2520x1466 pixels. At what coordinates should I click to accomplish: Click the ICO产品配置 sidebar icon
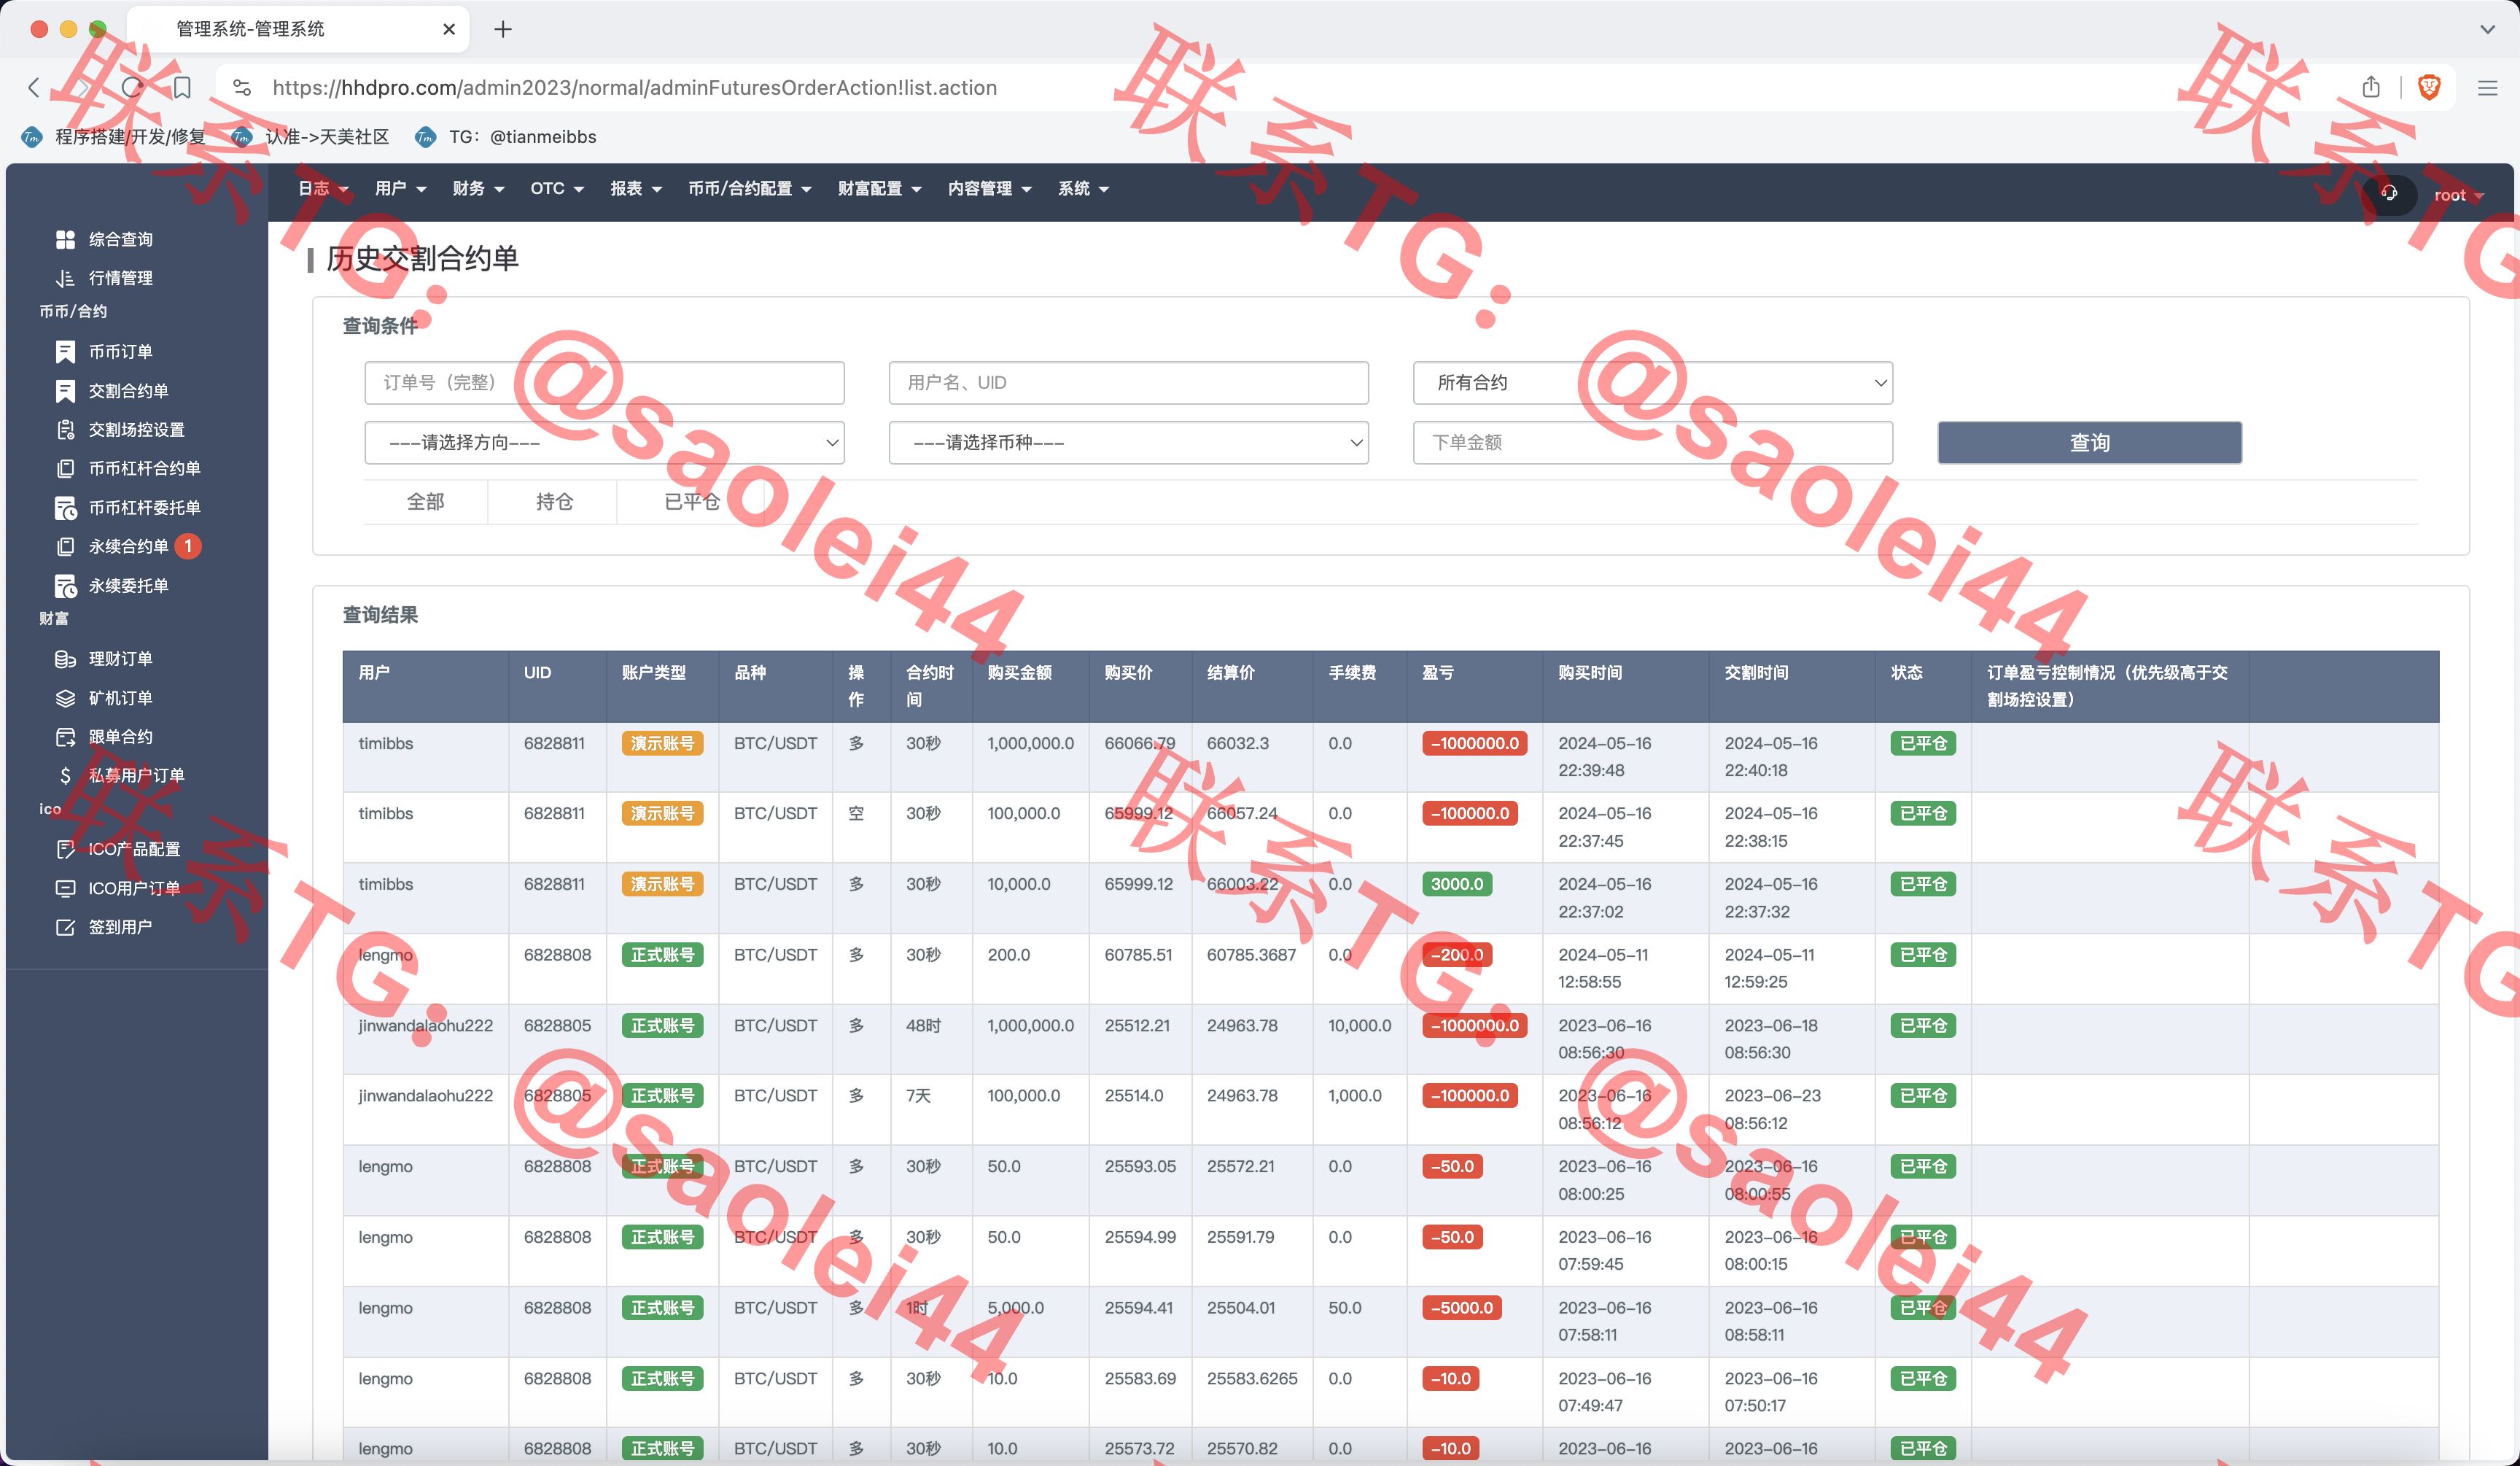point(65,849)
